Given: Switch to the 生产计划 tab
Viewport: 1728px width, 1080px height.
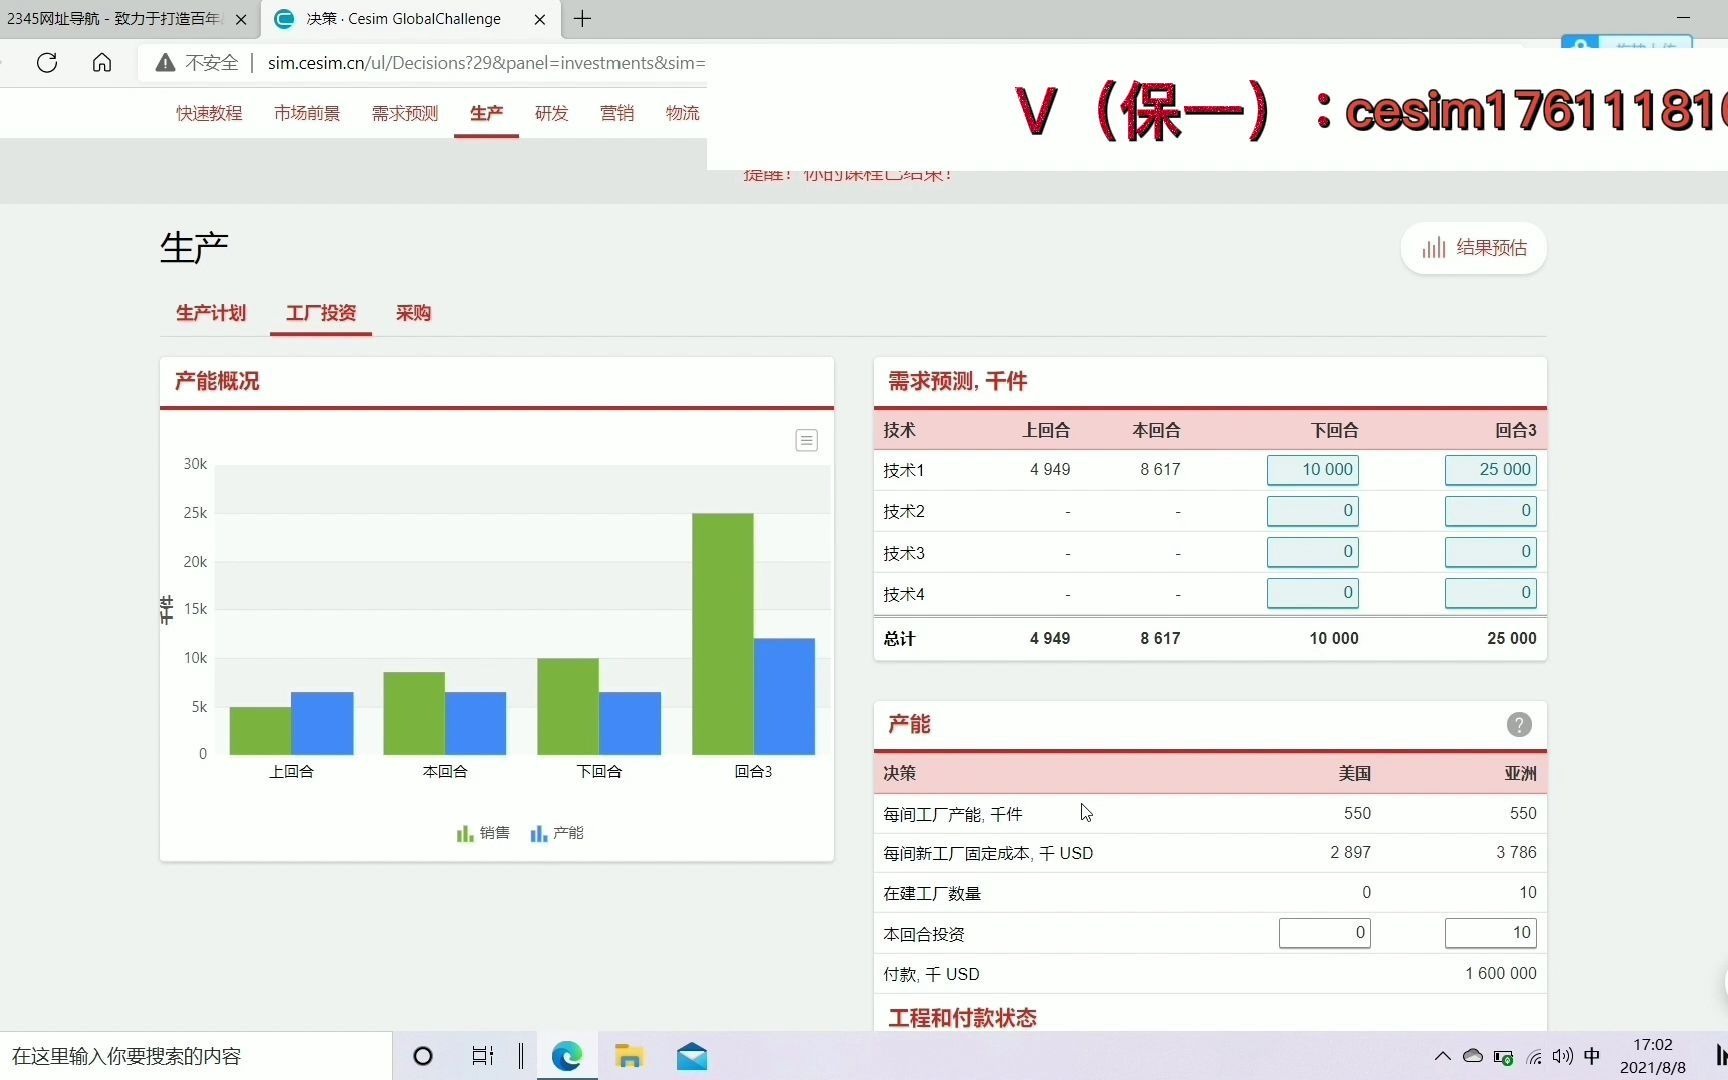Looking at the screenshot, I should click(211, 313).
